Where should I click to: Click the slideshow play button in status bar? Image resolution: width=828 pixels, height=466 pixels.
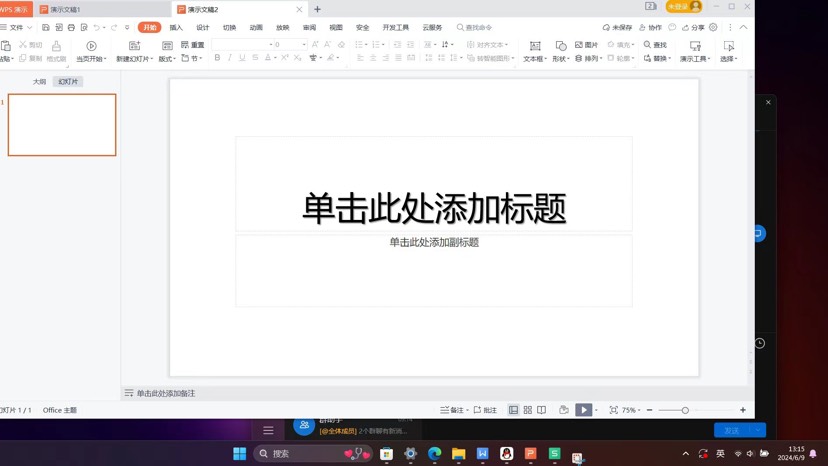click(583, 410)
